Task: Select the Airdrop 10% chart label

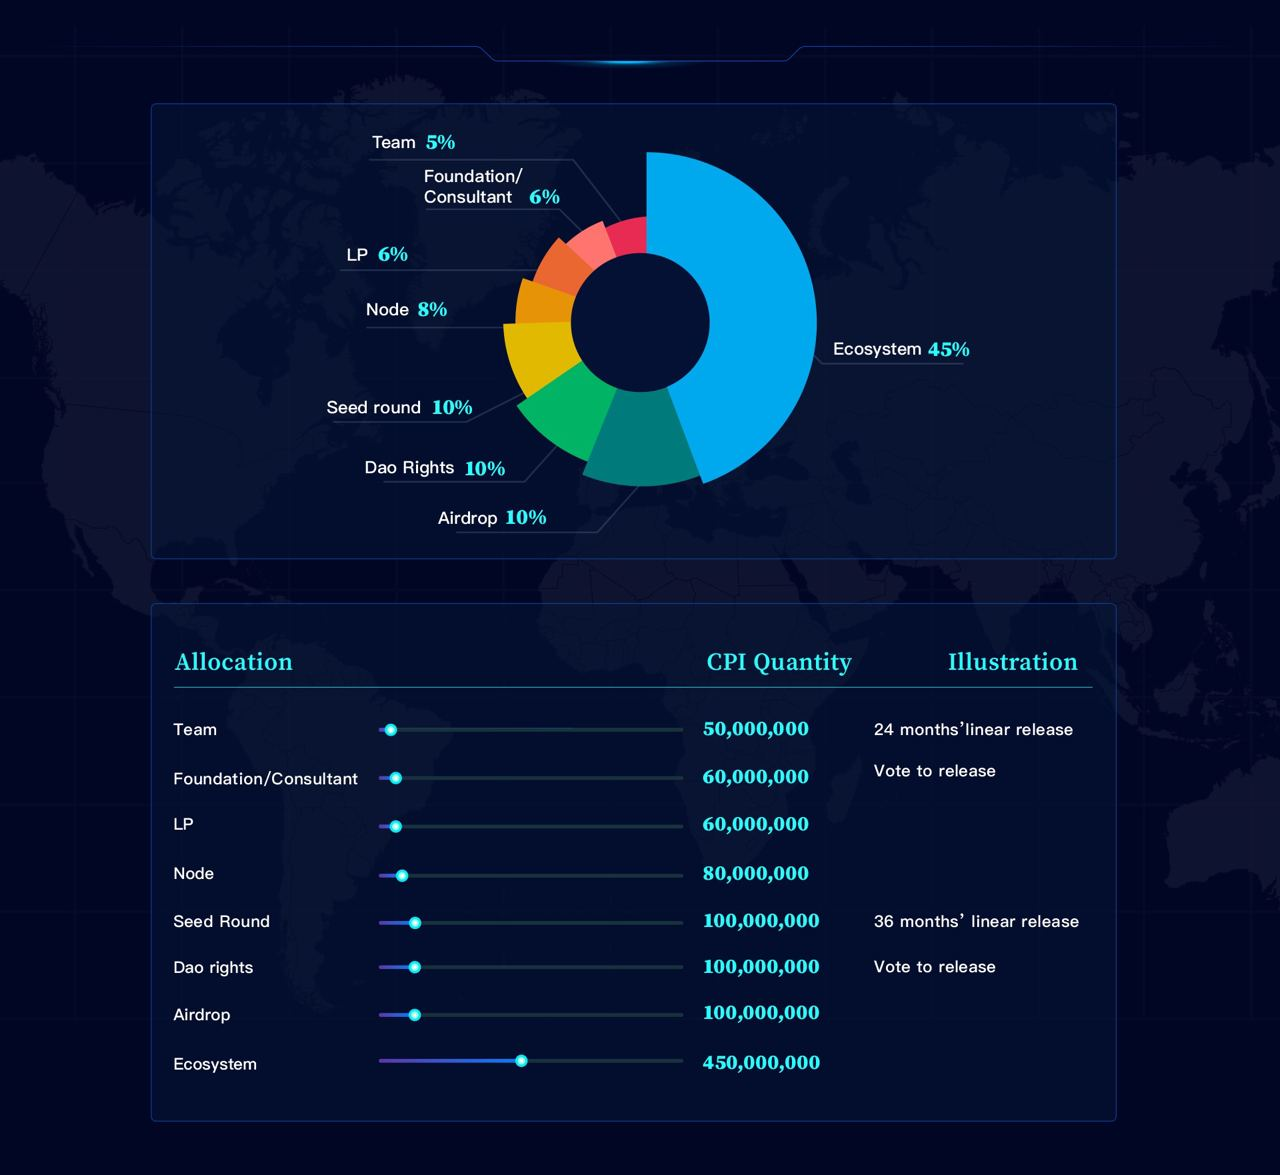Action: 491,518
